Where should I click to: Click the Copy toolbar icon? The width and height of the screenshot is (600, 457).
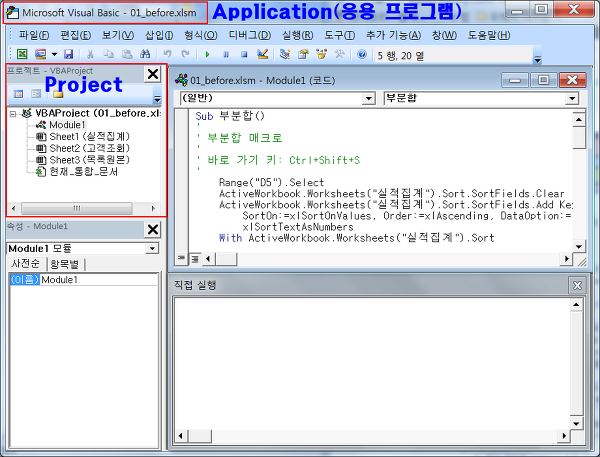pos(109,54)
